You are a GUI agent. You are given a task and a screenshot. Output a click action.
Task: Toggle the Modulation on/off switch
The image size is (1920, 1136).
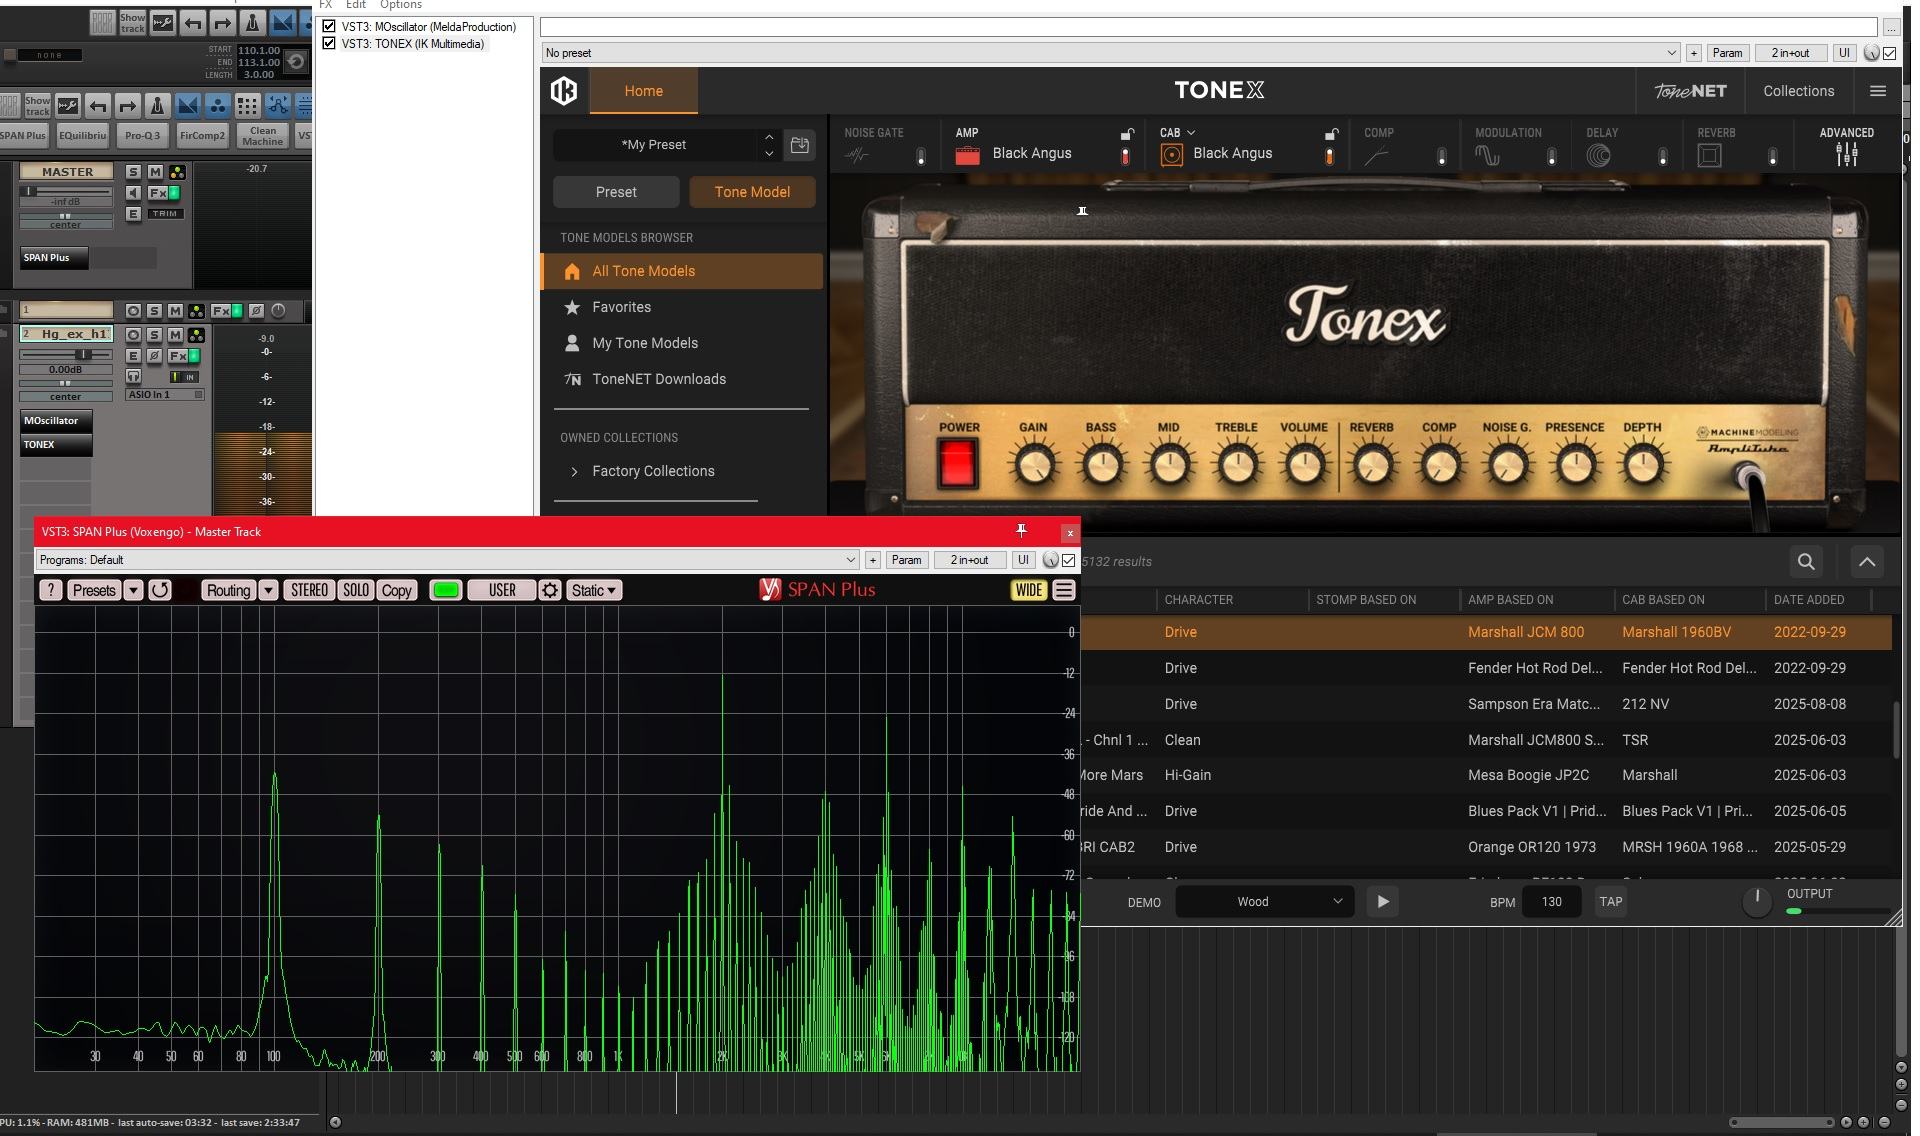tap(1552, 156)
